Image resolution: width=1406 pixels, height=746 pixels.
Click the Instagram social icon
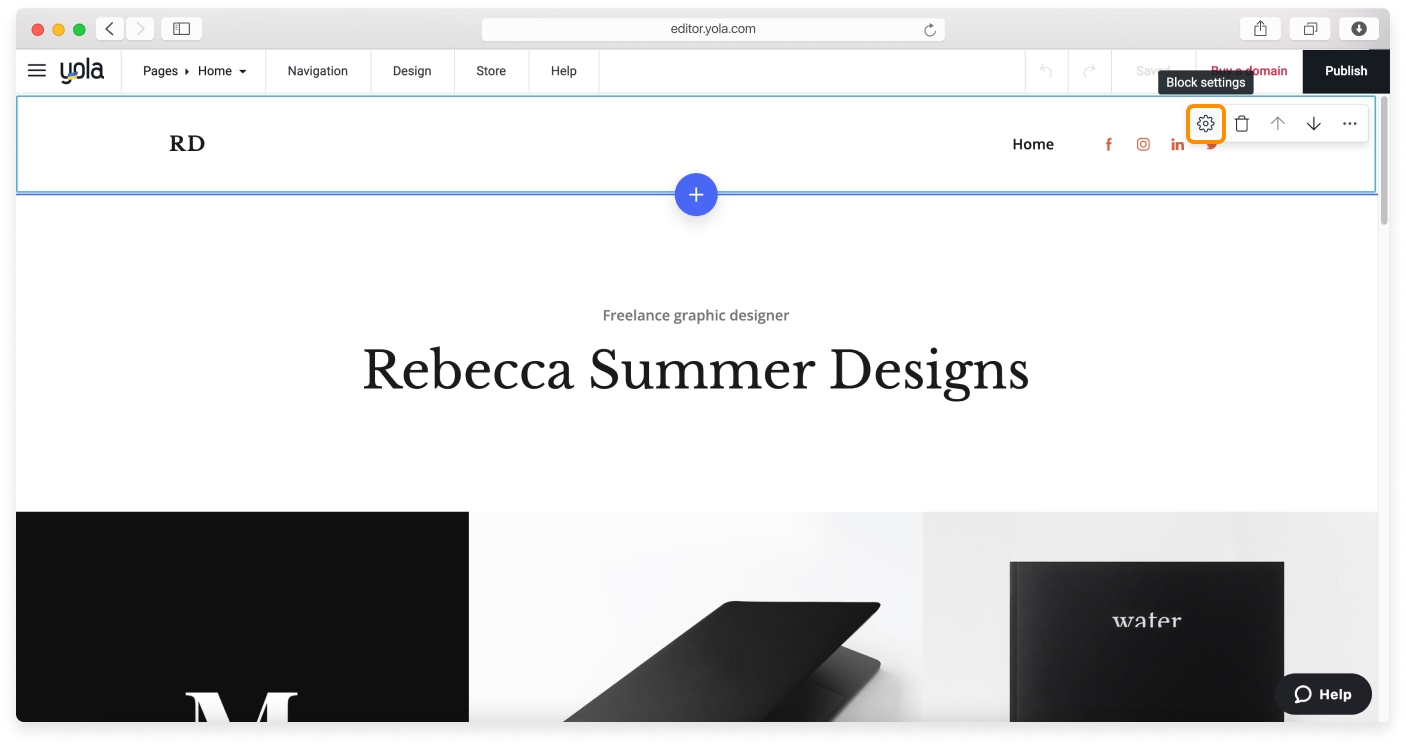pyautogui.click(x=1143, y=145)
